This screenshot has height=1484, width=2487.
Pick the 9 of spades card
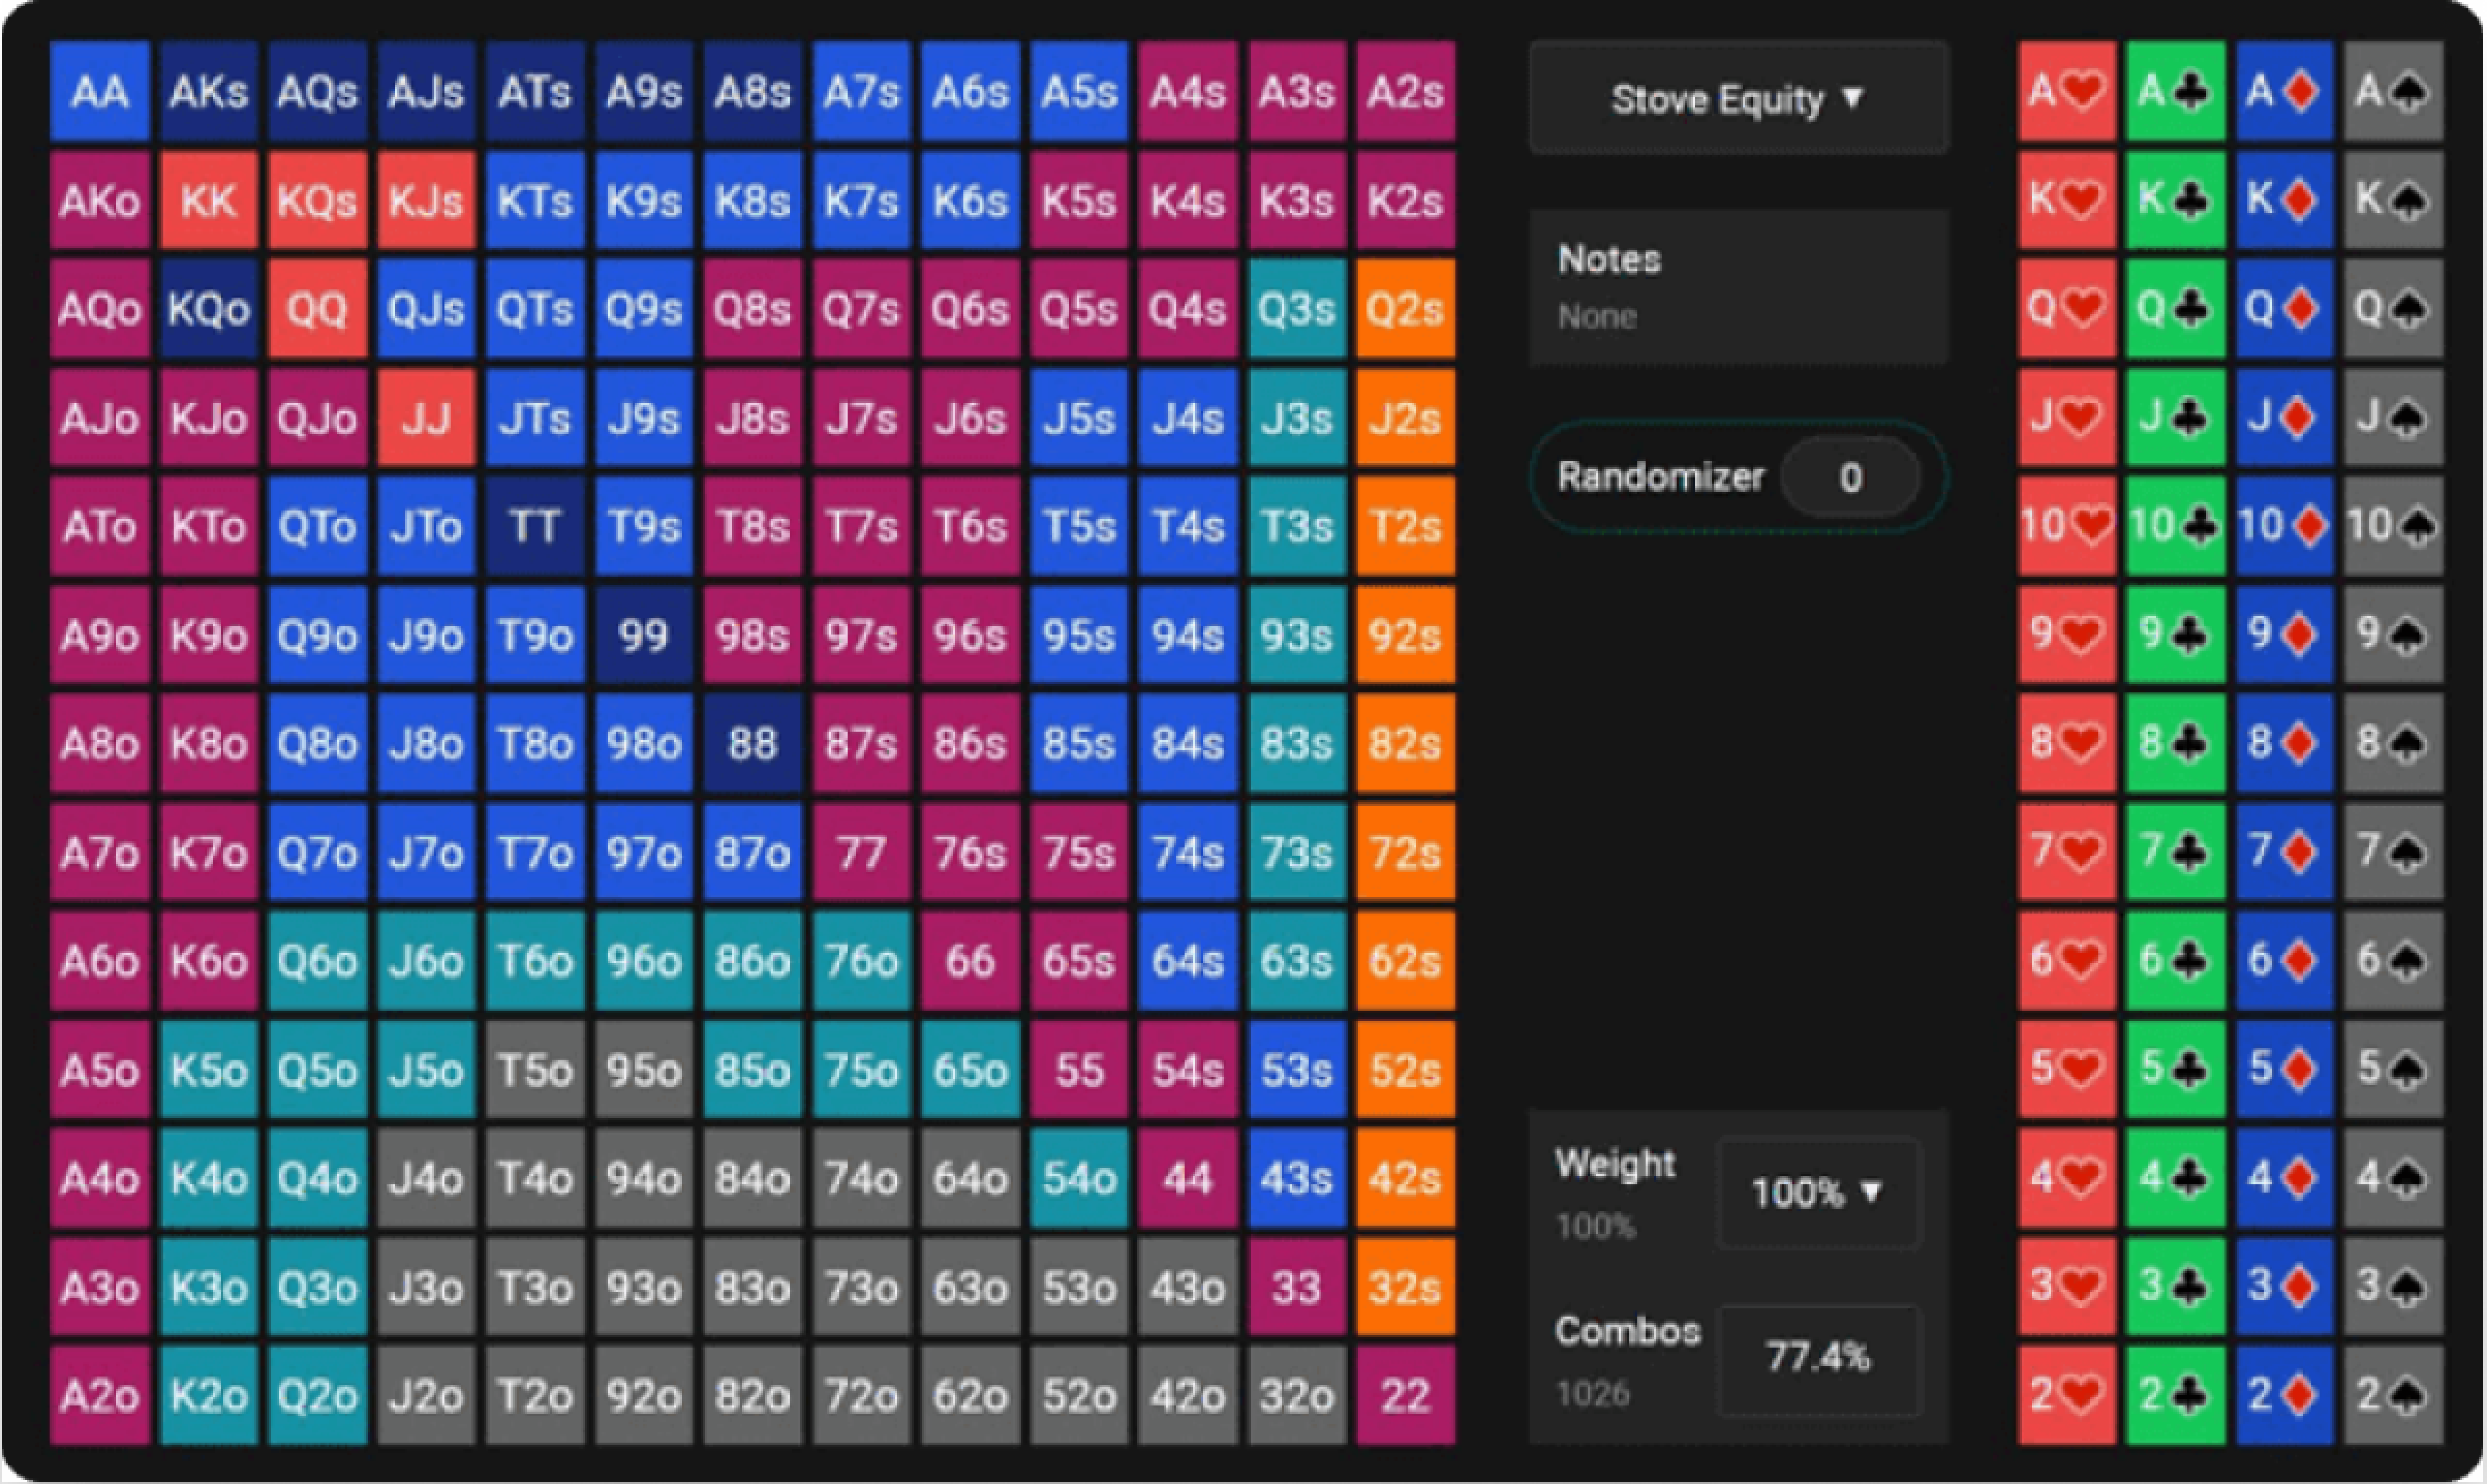[x=2393, y=635]
